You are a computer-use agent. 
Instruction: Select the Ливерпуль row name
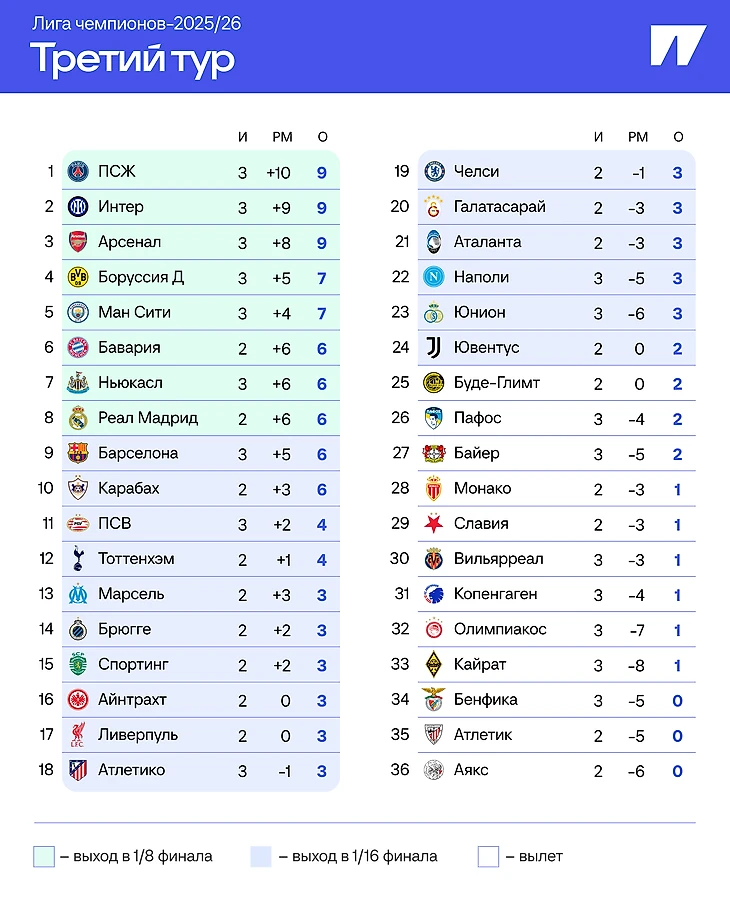click(138, 735)
